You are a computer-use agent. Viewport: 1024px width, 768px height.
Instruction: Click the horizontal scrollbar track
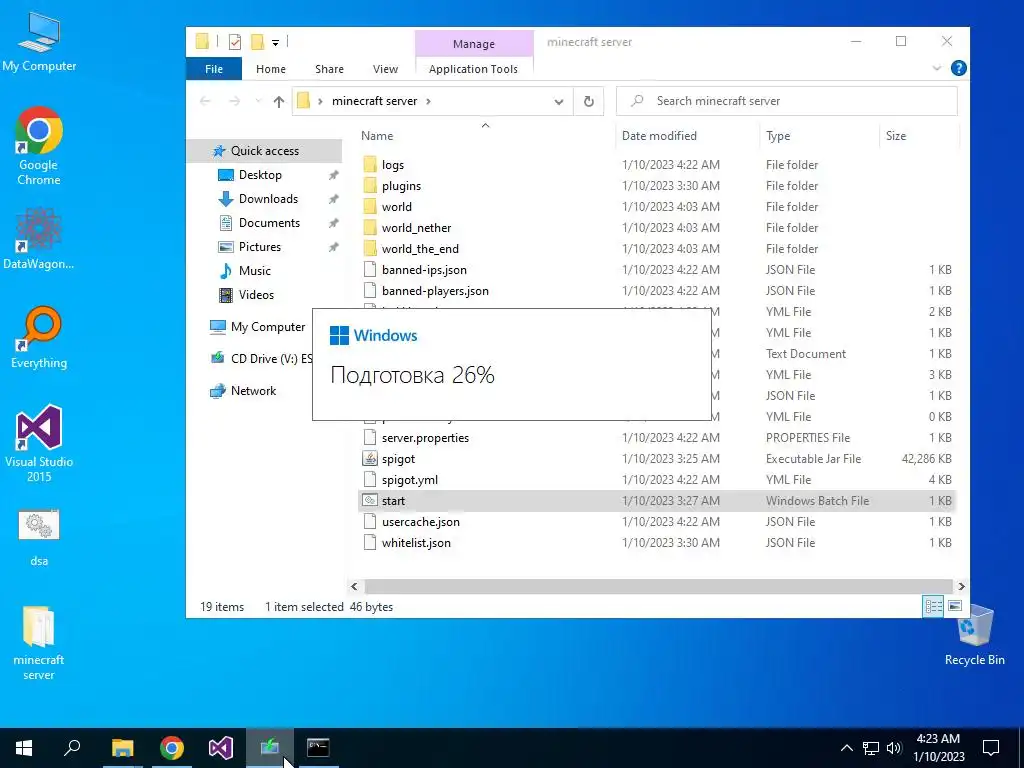pyautogui.click(x=658, y=586)
